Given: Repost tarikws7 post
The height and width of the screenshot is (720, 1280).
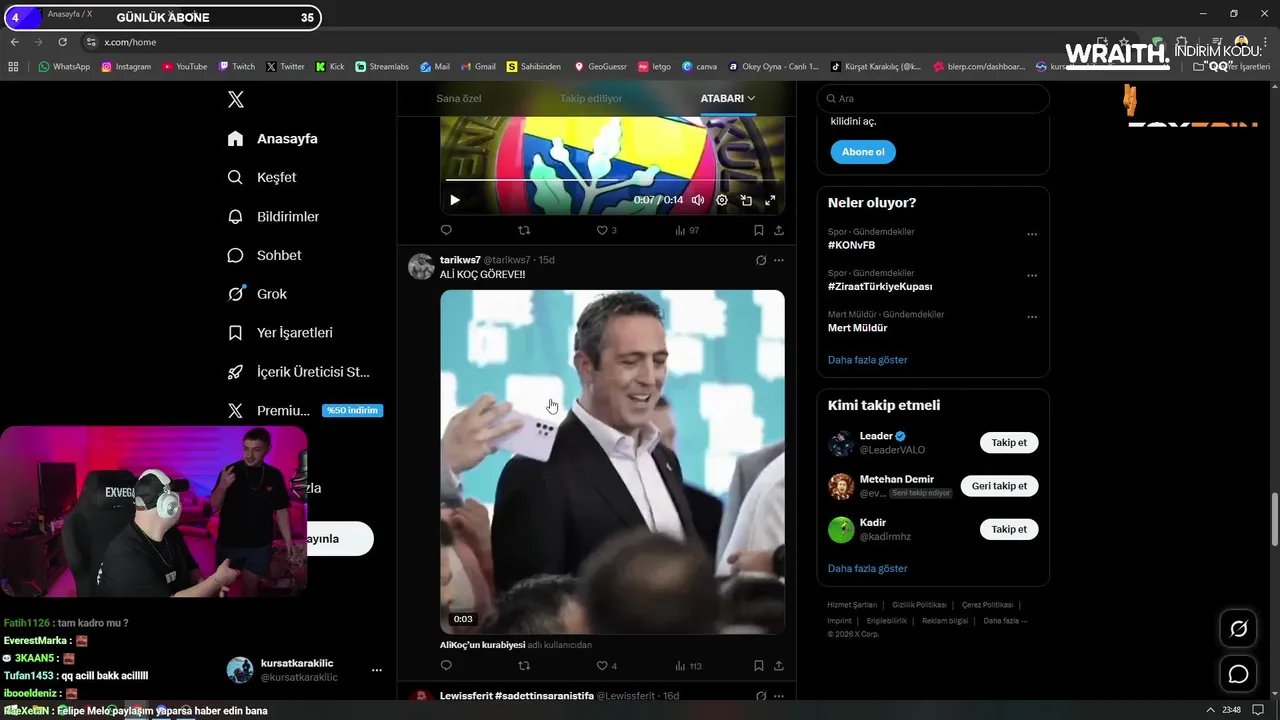Looking at the screenshot, I should (524, 665).
